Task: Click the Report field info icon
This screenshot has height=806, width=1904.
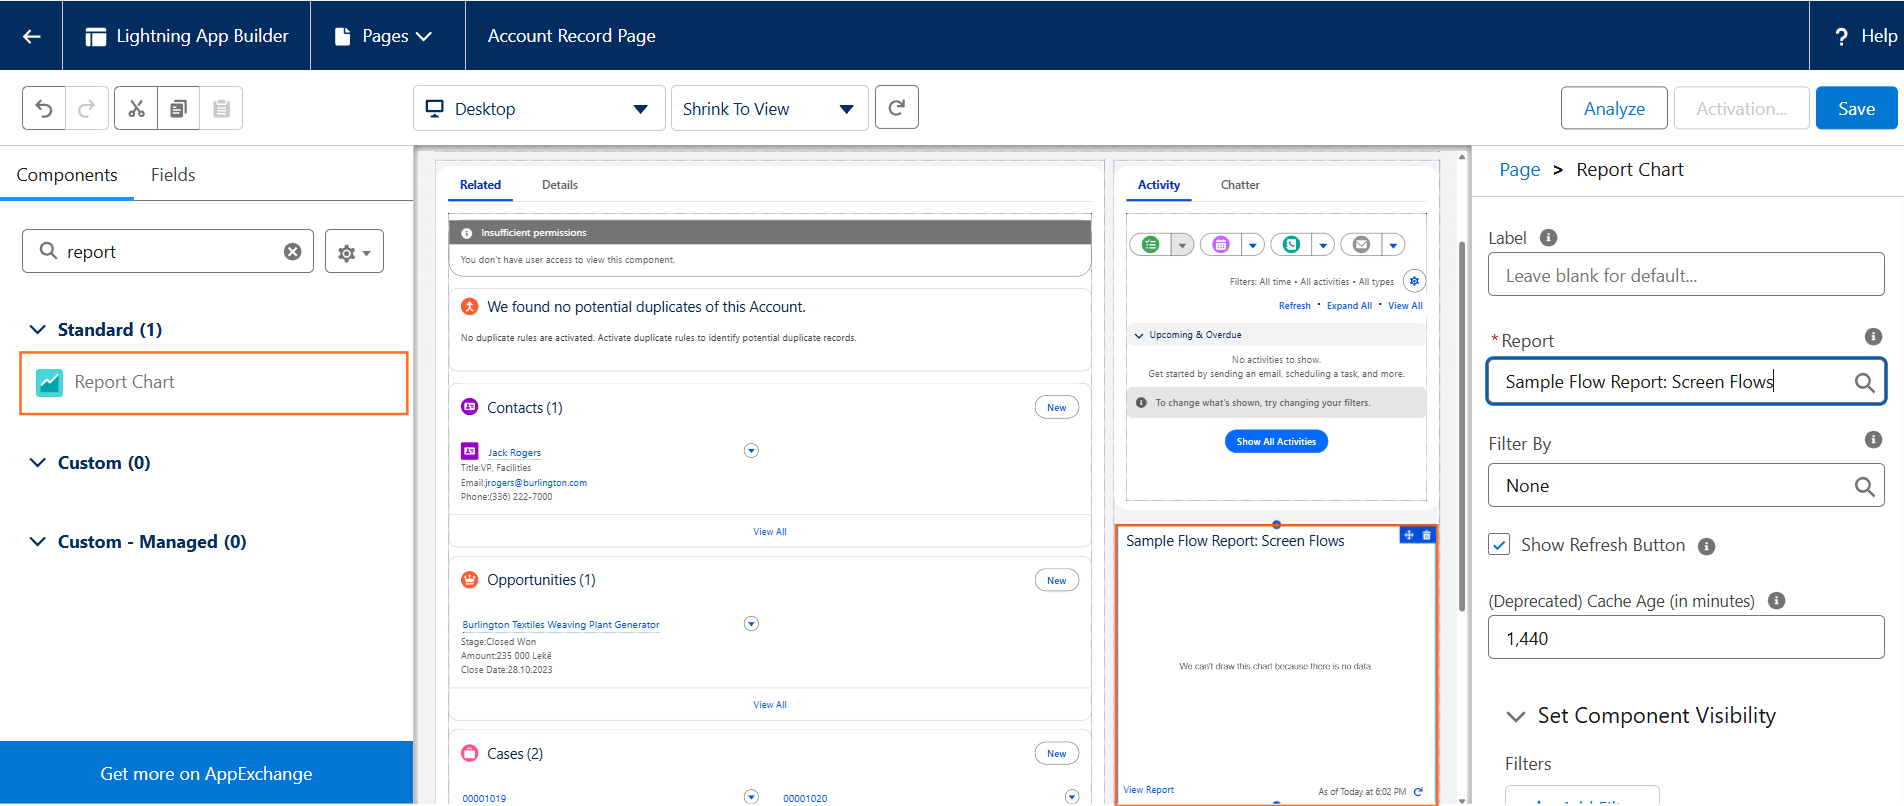Action: click(1874, 337)
